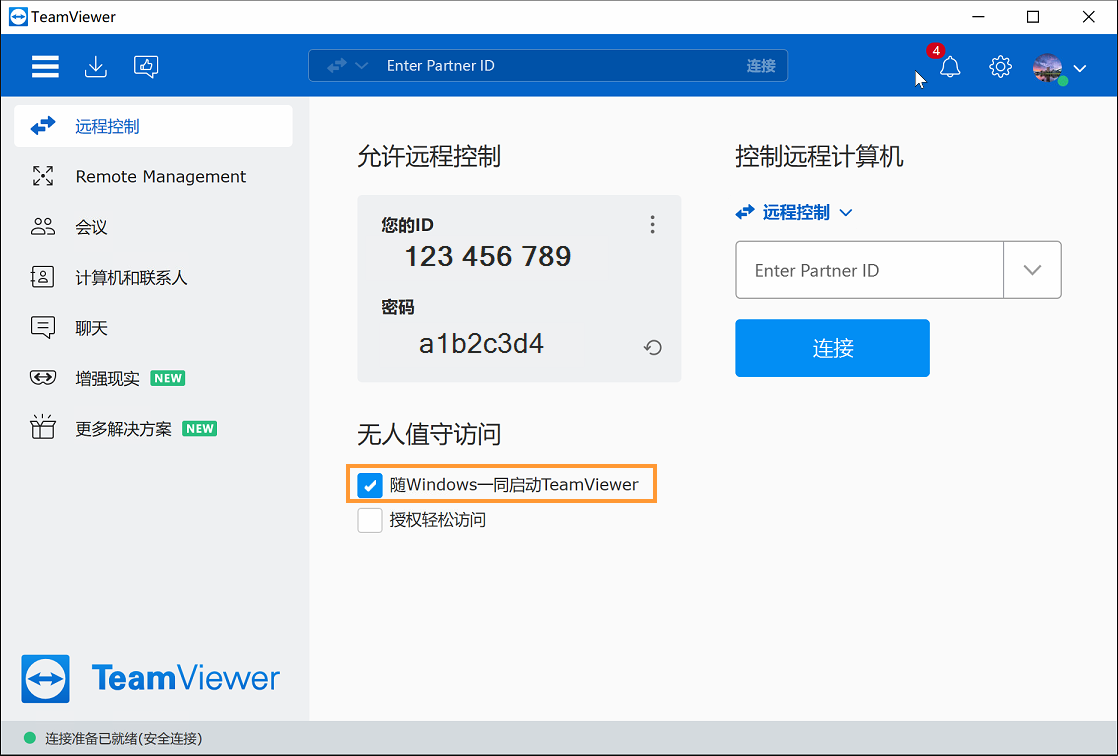Click the password a1b2c3d4
1118x756 pixels.
tap(481, 344)
